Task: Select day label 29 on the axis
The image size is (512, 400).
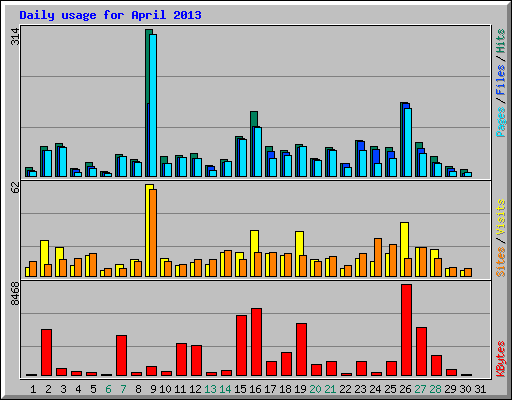Action: pos(450,389)
